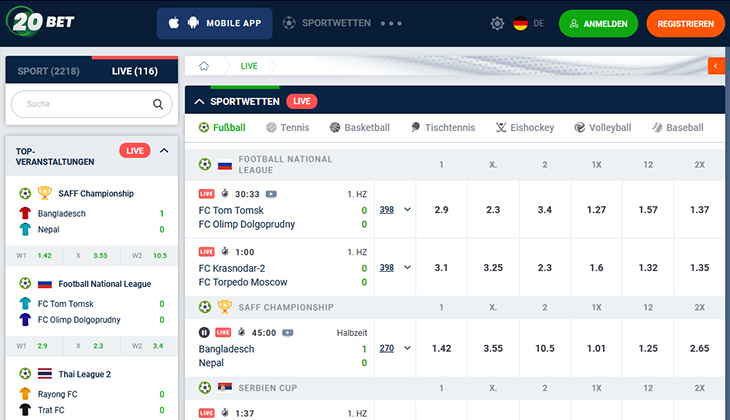This screenshot has width=730, height=420.
Task: Click Russian flag in Football National League header
Action: coord(225,165)
